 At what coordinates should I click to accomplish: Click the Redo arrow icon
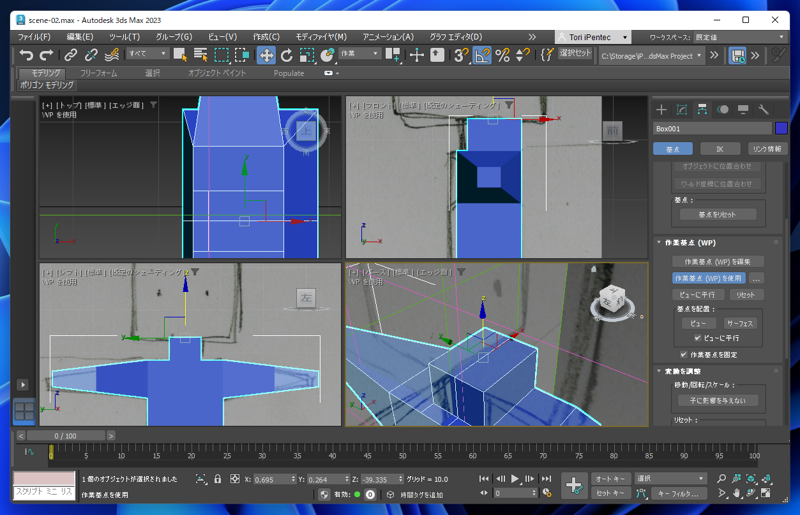coord(46,55)
